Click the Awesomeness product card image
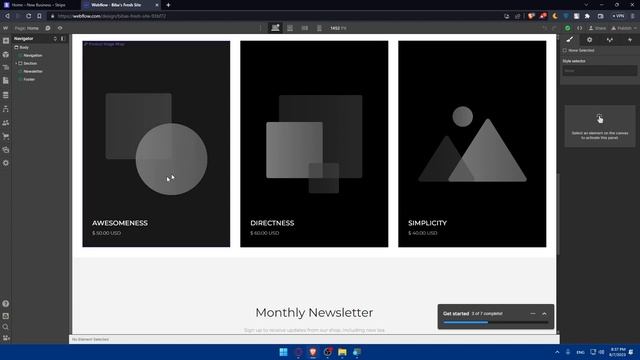This screenshot has height=360, width=640. point(156,144)
